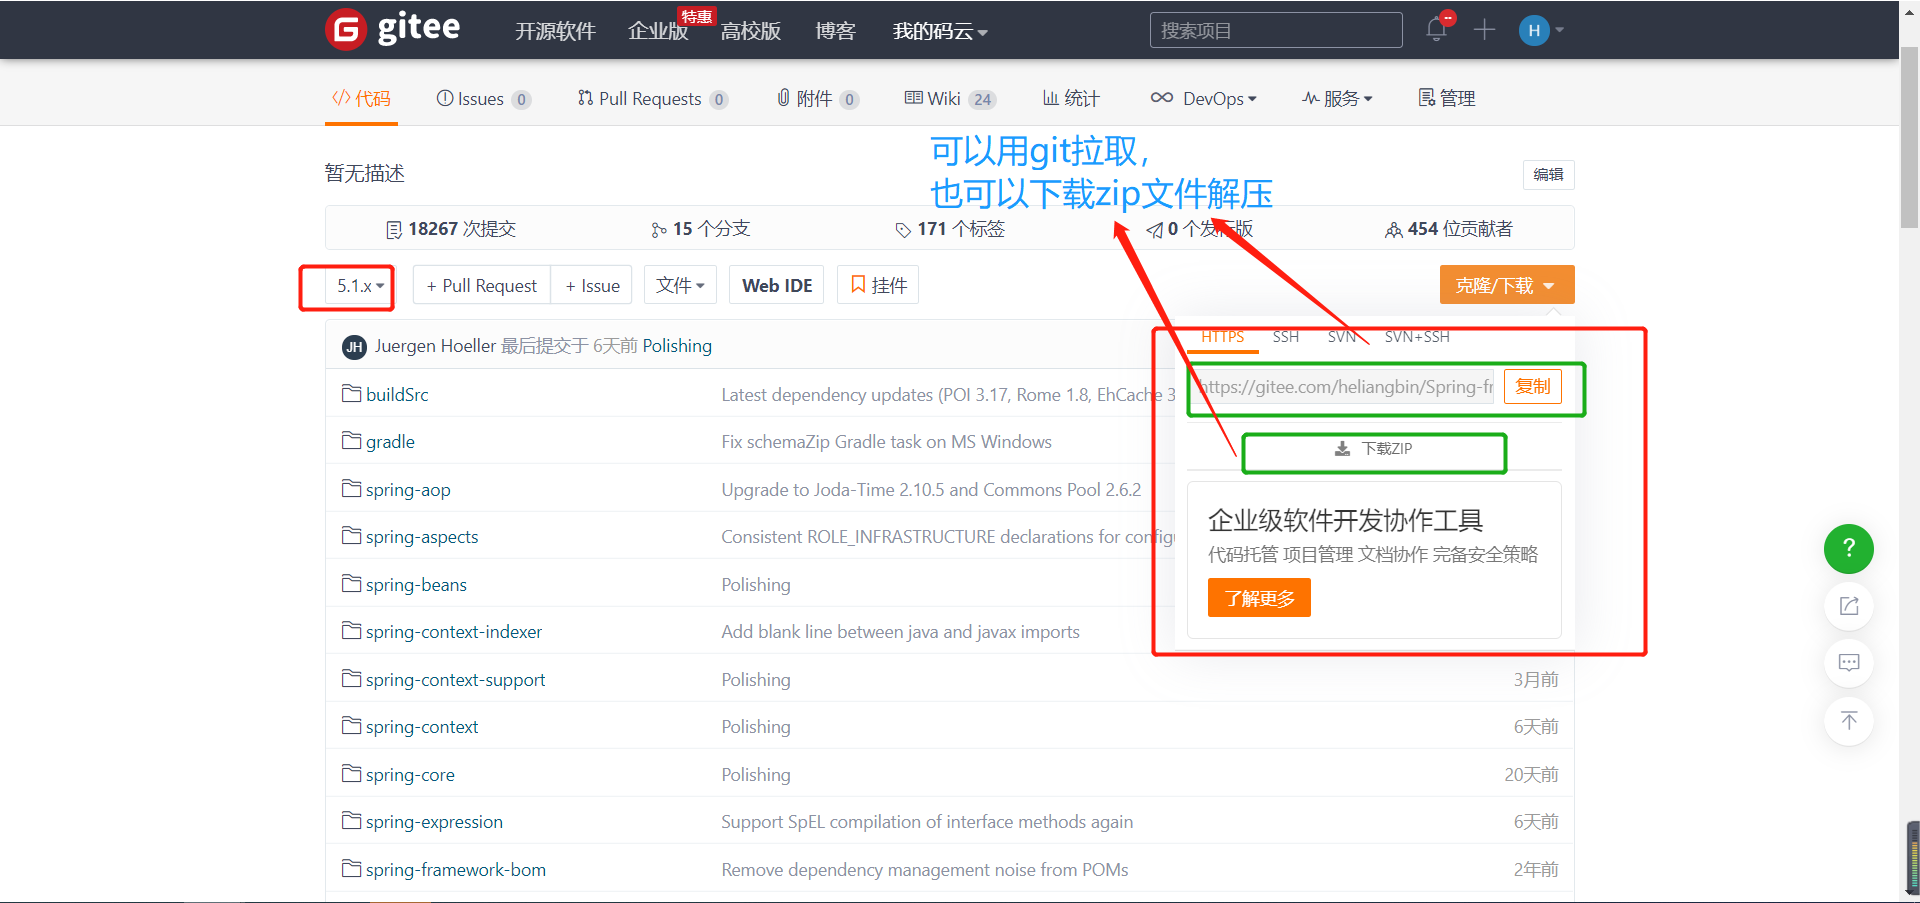This screenshot has height=903, width=1920.
Task: Open 博客 in top navigation
Action: tap(835, 31)
